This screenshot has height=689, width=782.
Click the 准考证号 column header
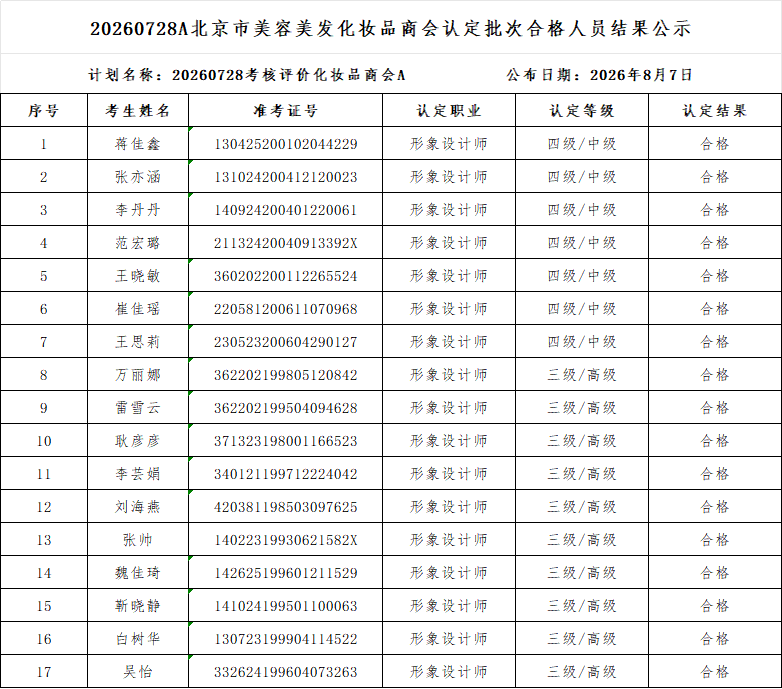tap(285, 110)
